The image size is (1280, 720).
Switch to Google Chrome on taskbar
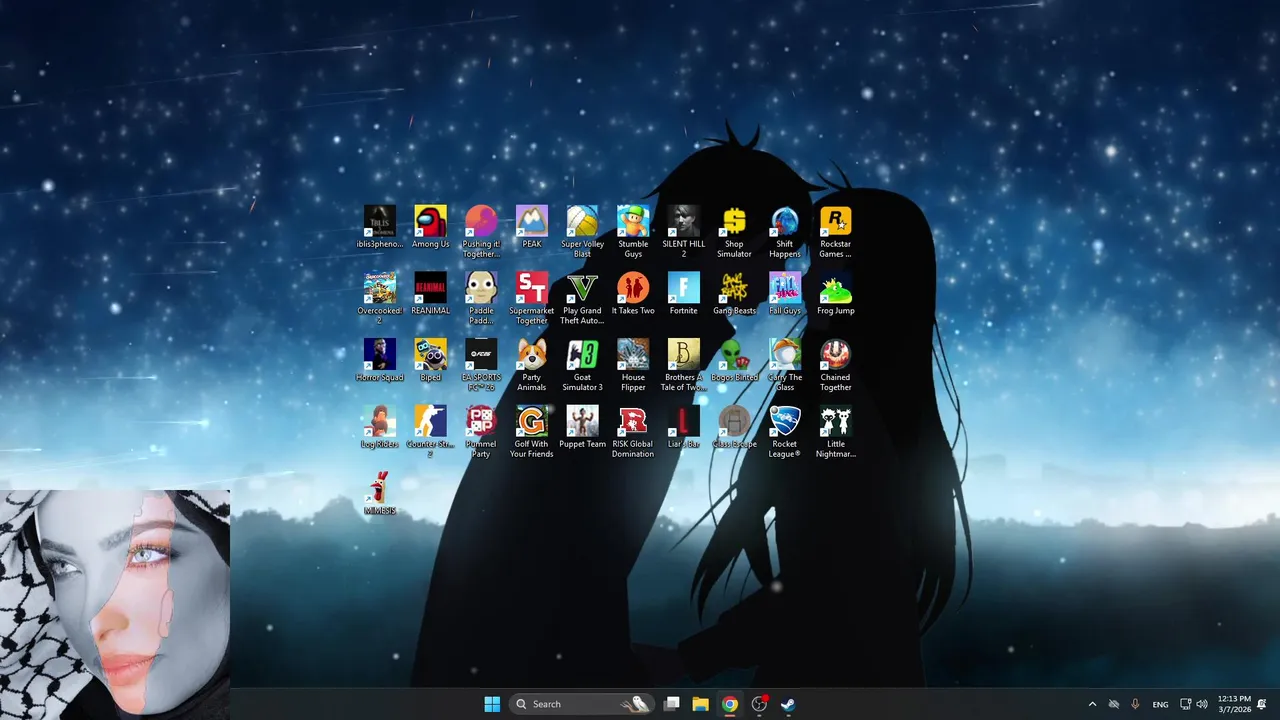pos(730,704)
